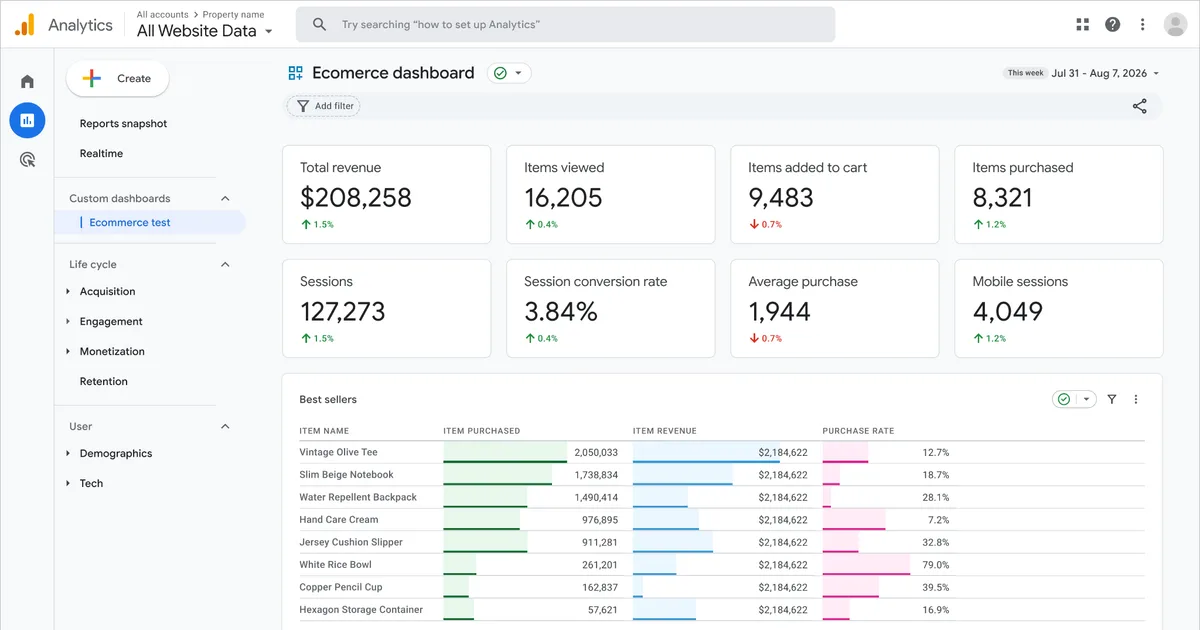This screenshot has height=630, width=1200.
Task: Open the apps grid icon
Action: click(x=1082, y=25)
